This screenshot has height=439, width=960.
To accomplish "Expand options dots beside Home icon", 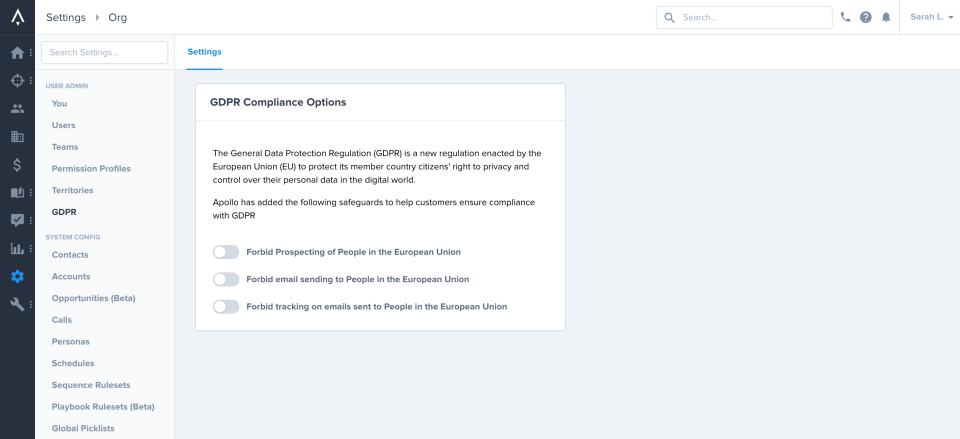I will coord(31,53).
